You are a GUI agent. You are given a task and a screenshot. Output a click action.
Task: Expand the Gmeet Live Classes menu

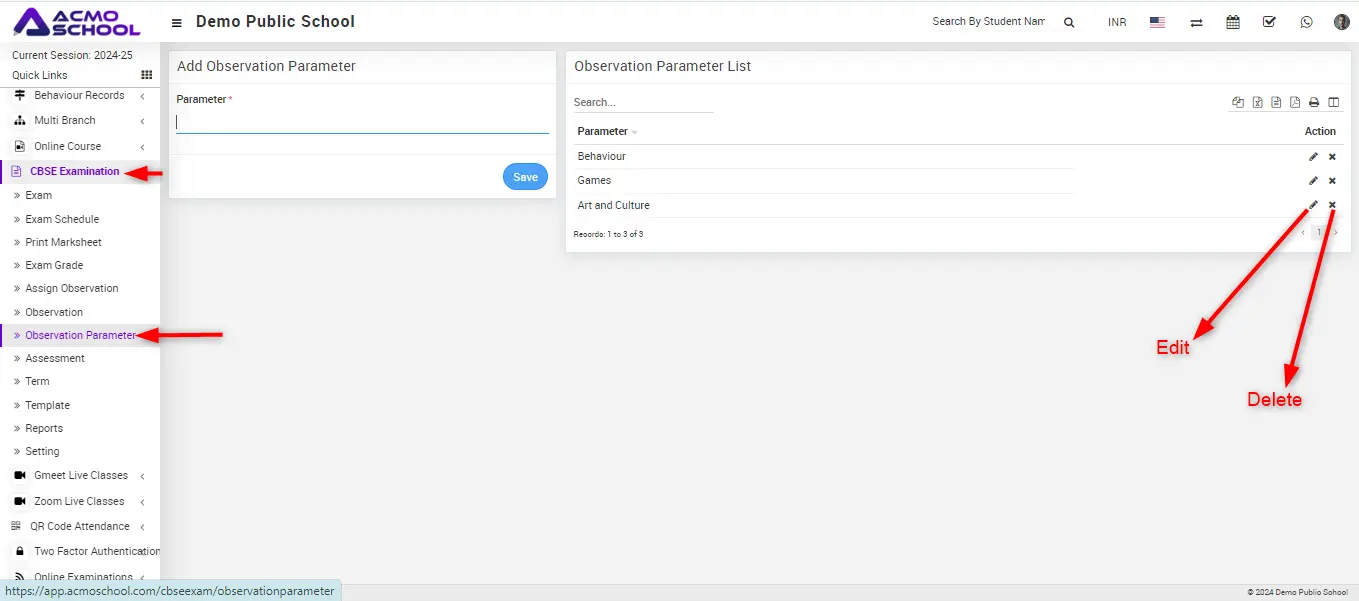80,476
